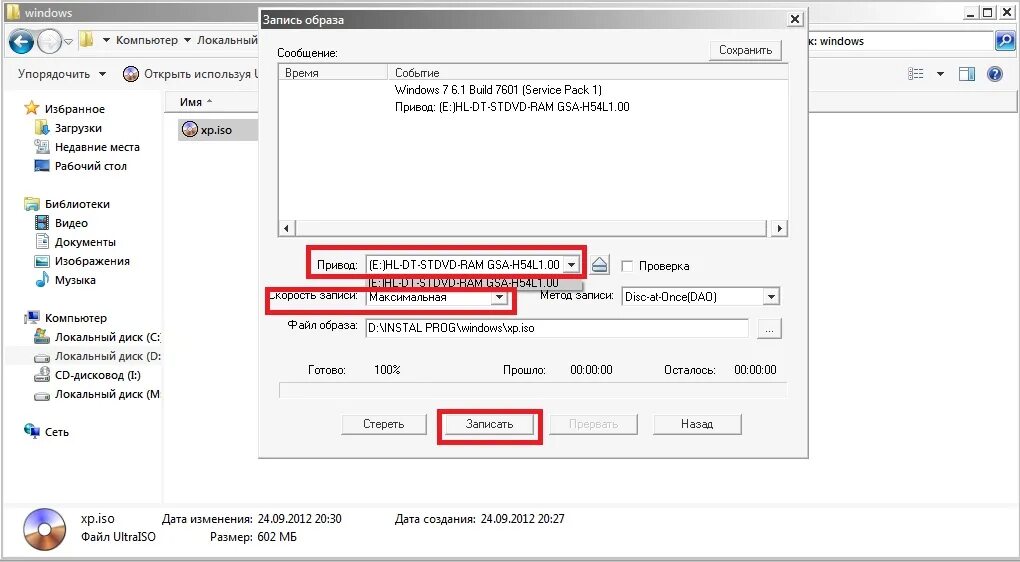The width and height of the screenshot is (1020, 562).
Task: Click the Стереть button
Action: pos(384,424)
